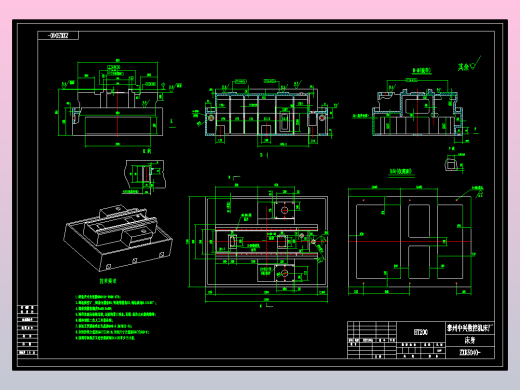520x390 pixels.
Task: Click the 技术要求 heading above the notes
Action: (x=108, y=281)
